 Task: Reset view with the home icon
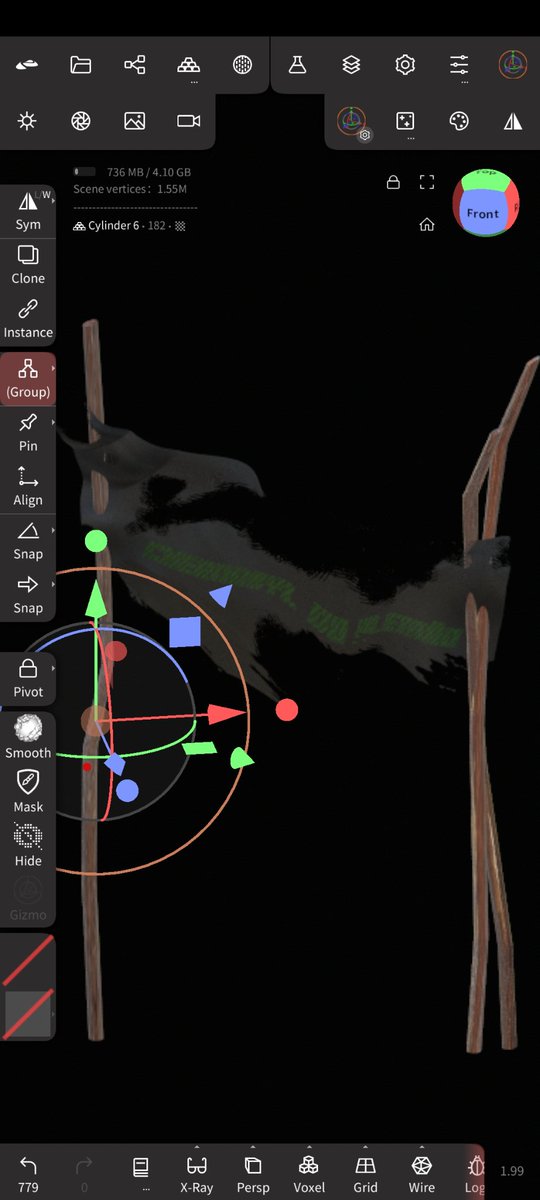427,225
